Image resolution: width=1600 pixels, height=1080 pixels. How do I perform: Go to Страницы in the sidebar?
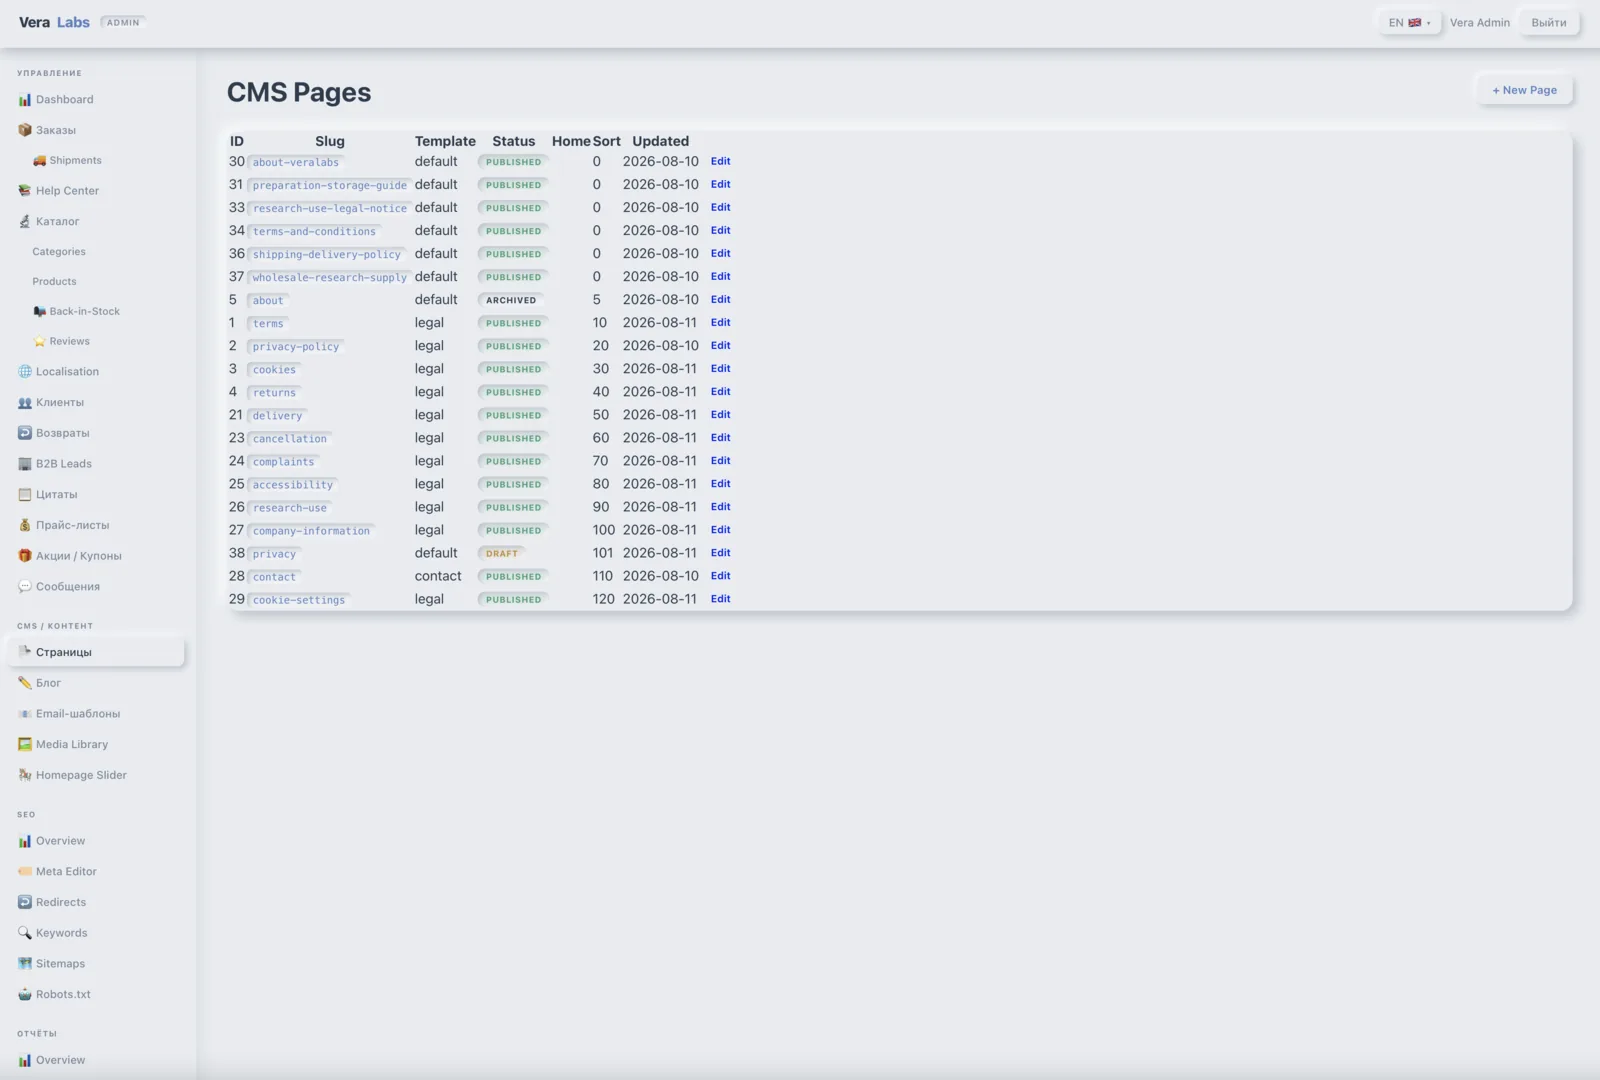pos(96,652)
